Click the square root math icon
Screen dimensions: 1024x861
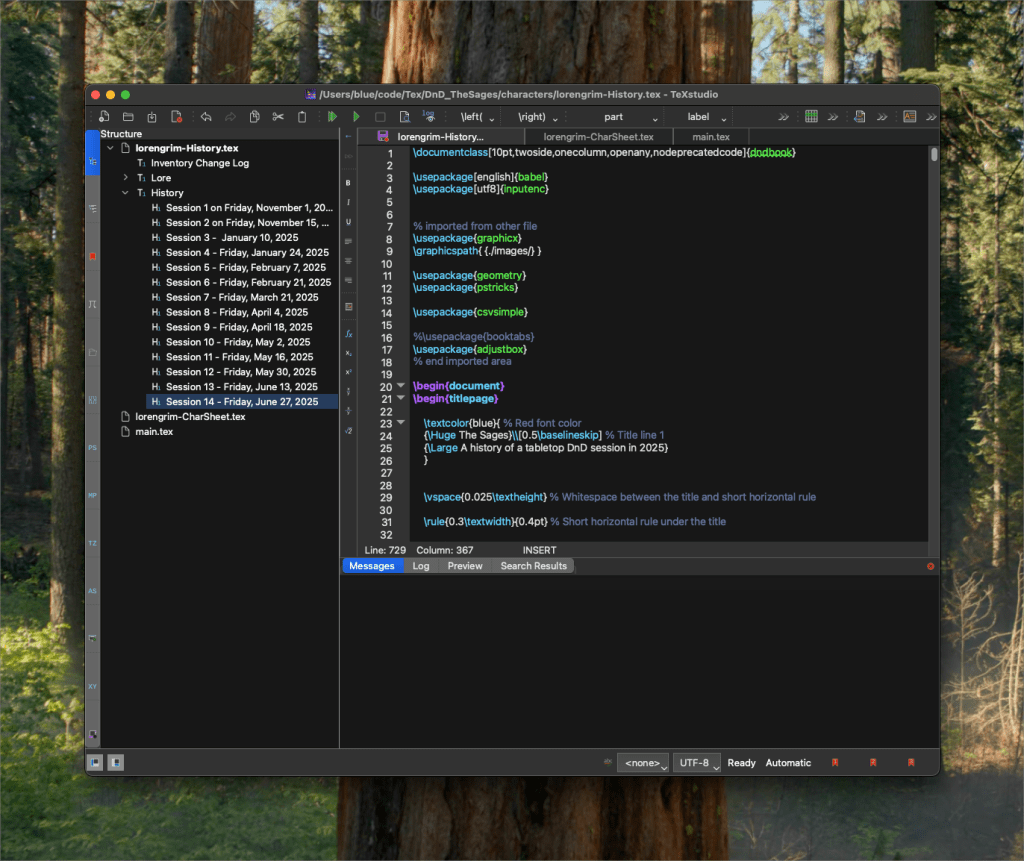coord(348,430)
